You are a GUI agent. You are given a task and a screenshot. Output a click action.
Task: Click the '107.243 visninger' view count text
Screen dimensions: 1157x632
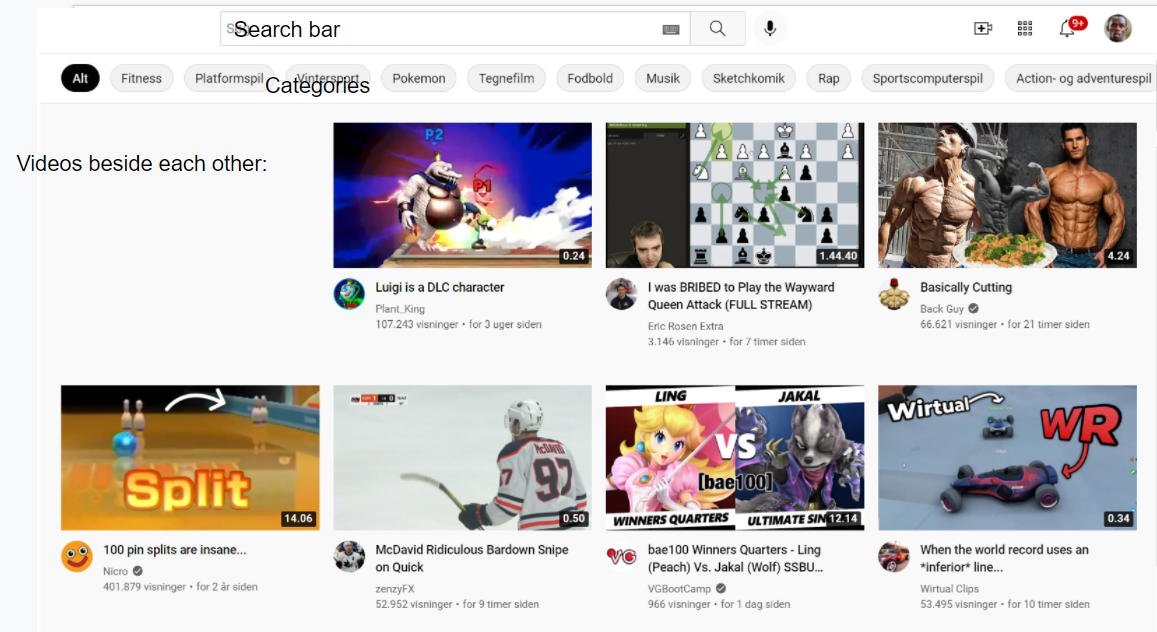coord(417,324)
